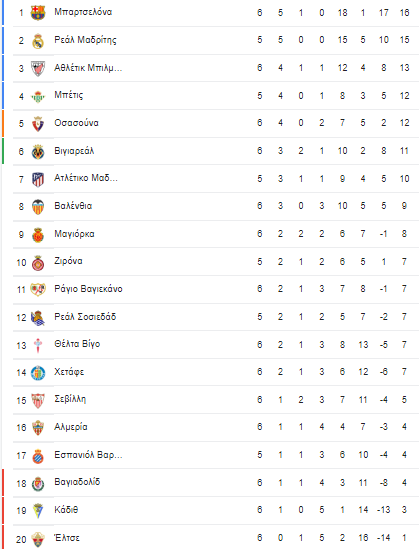
Task: Click the Ρεάλ Σοσιεδάδ team name
Action: pos(85,317)
